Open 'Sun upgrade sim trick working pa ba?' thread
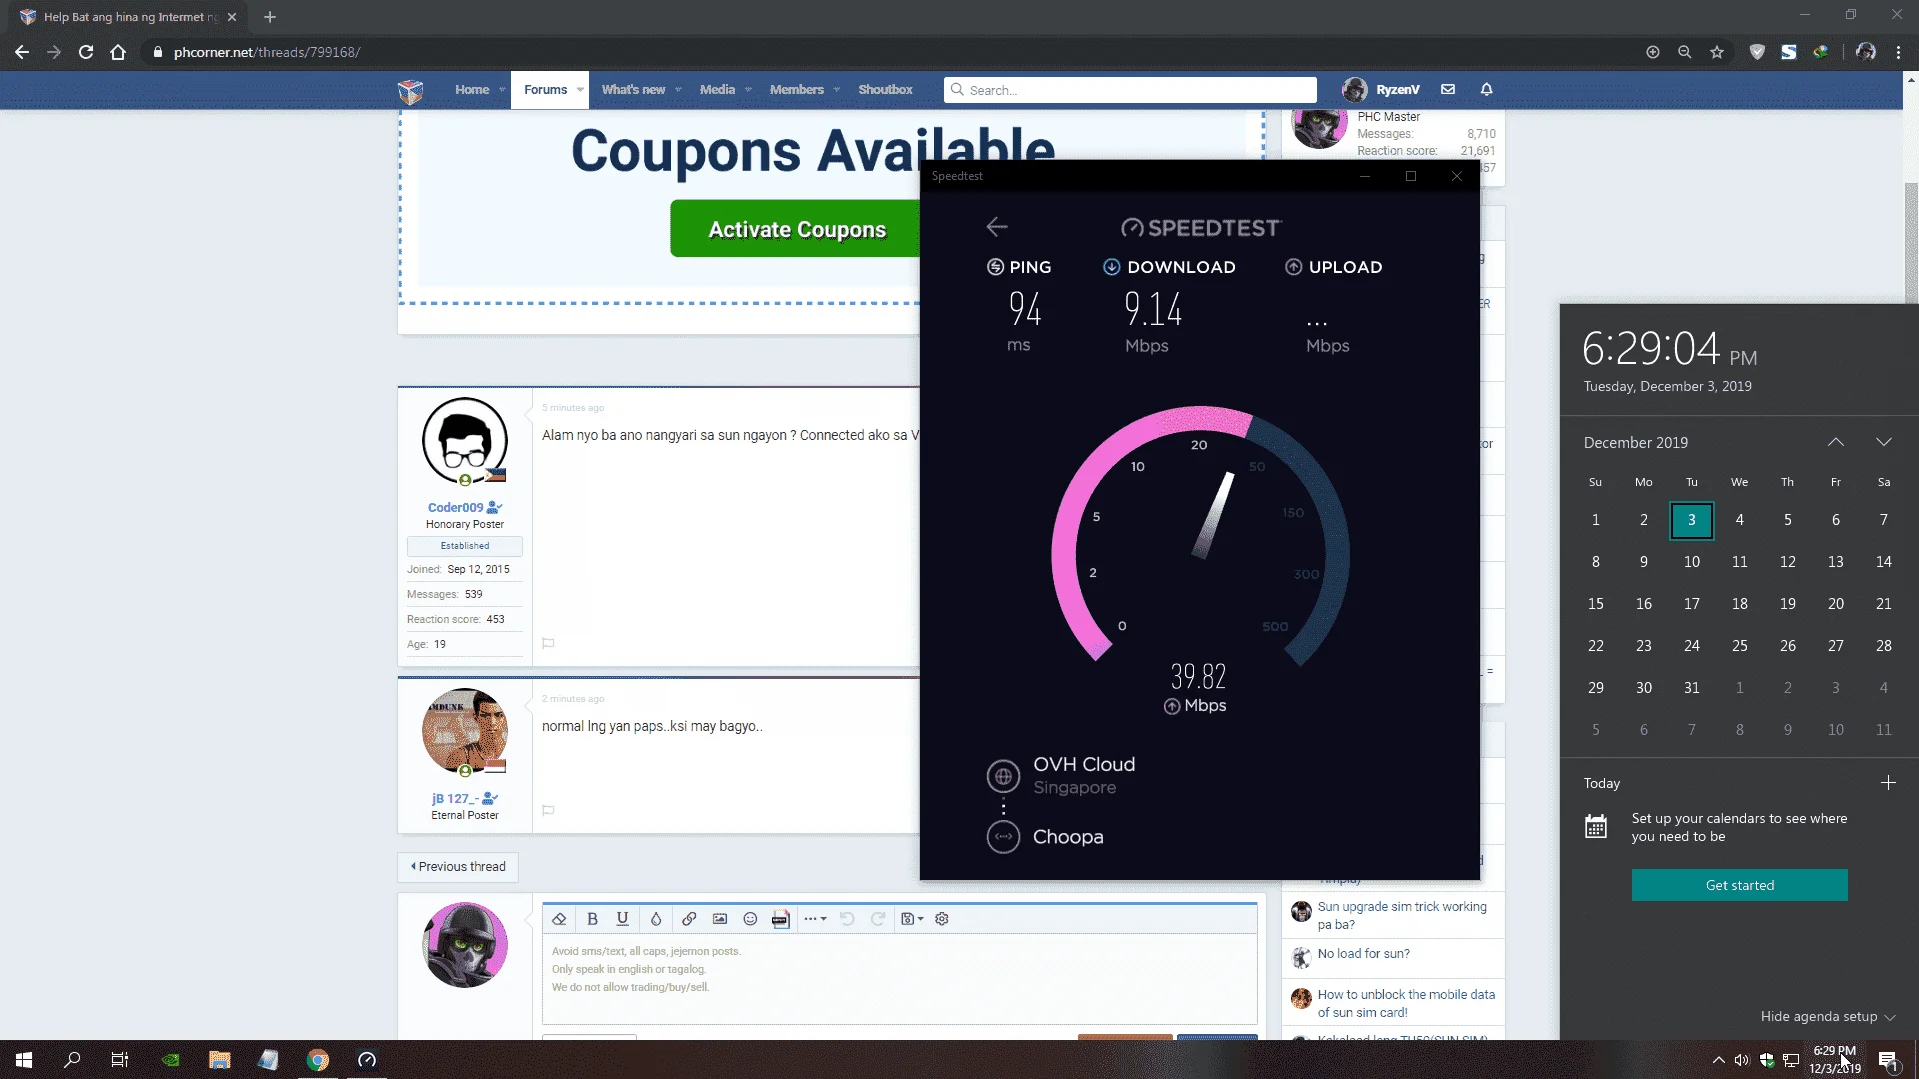Viewport: 1919px width, 1079px height. (x=1402, y=916)
